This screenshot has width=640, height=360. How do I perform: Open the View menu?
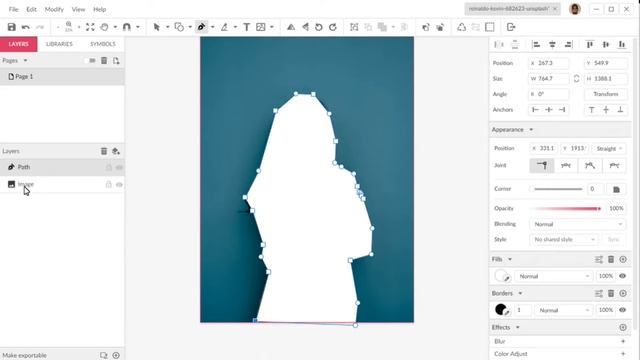click(x=78, y=9)
